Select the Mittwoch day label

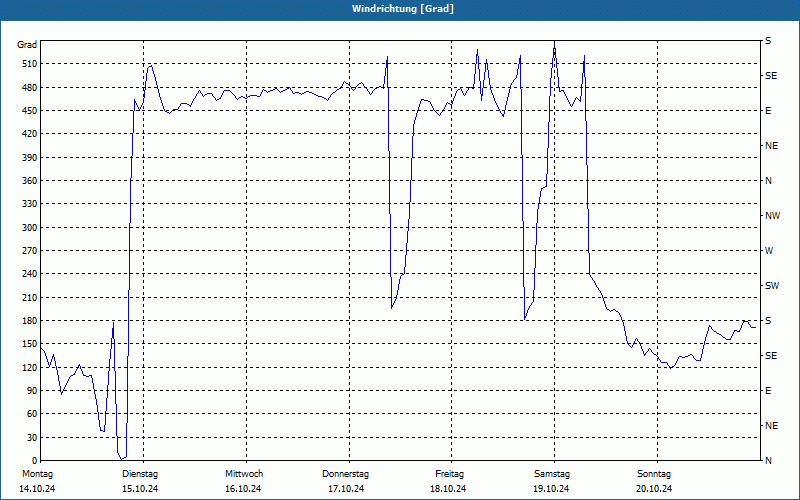[244, 474]
